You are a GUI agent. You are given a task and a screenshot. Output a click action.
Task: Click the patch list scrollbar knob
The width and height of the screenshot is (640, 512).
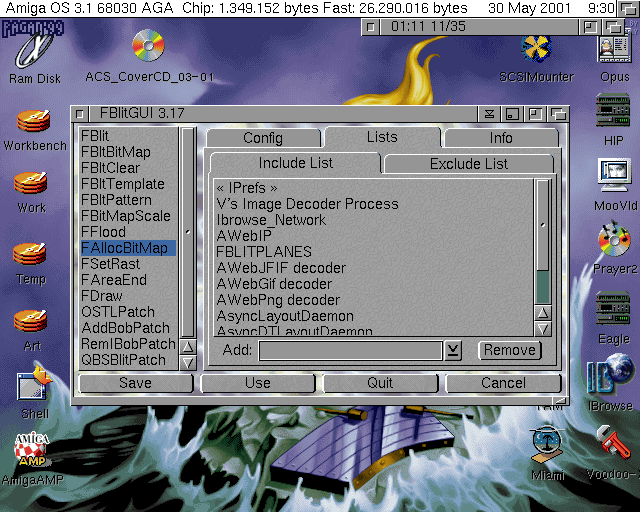point(188,232)
